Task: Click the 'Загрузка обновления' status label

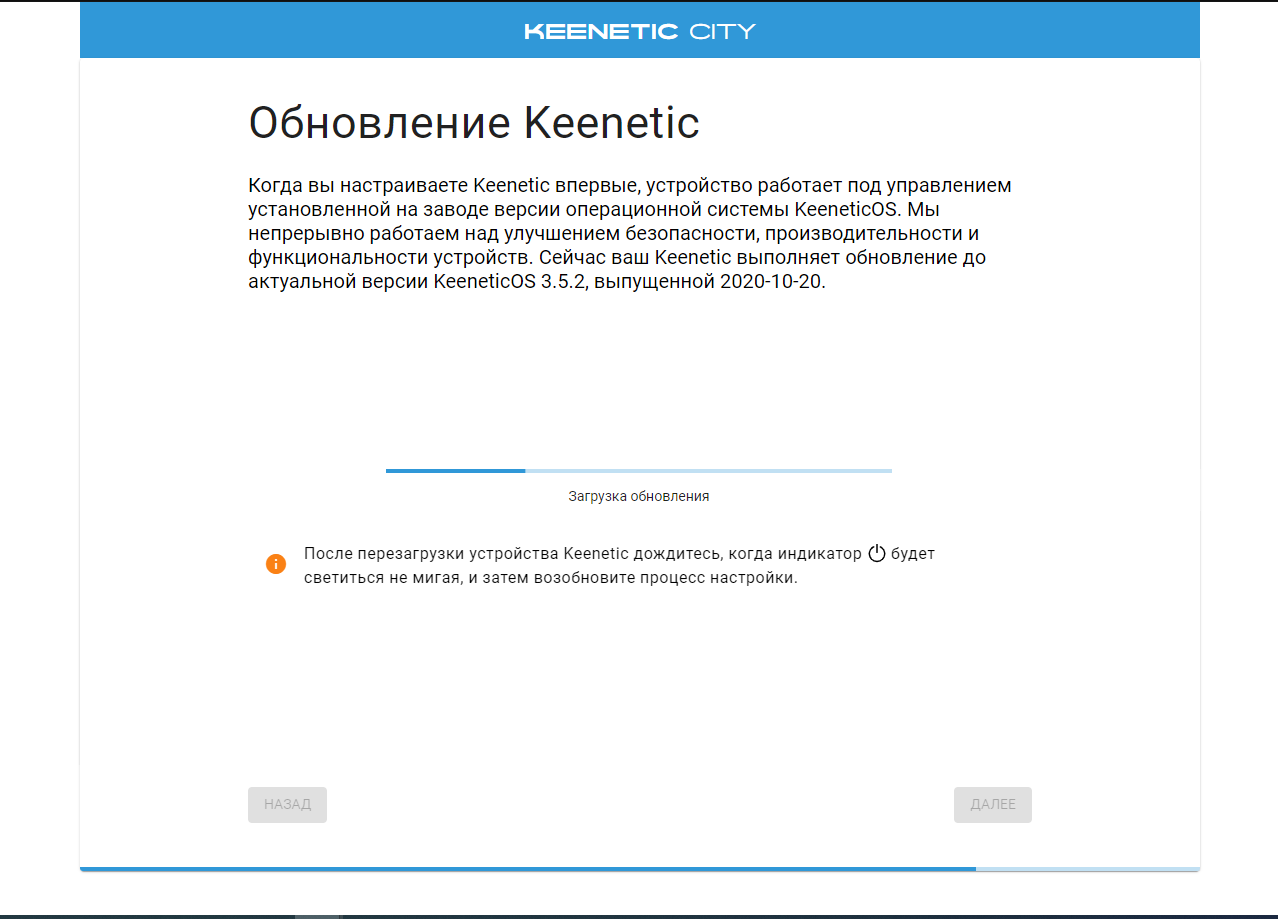Action: [x=639, y=496]
